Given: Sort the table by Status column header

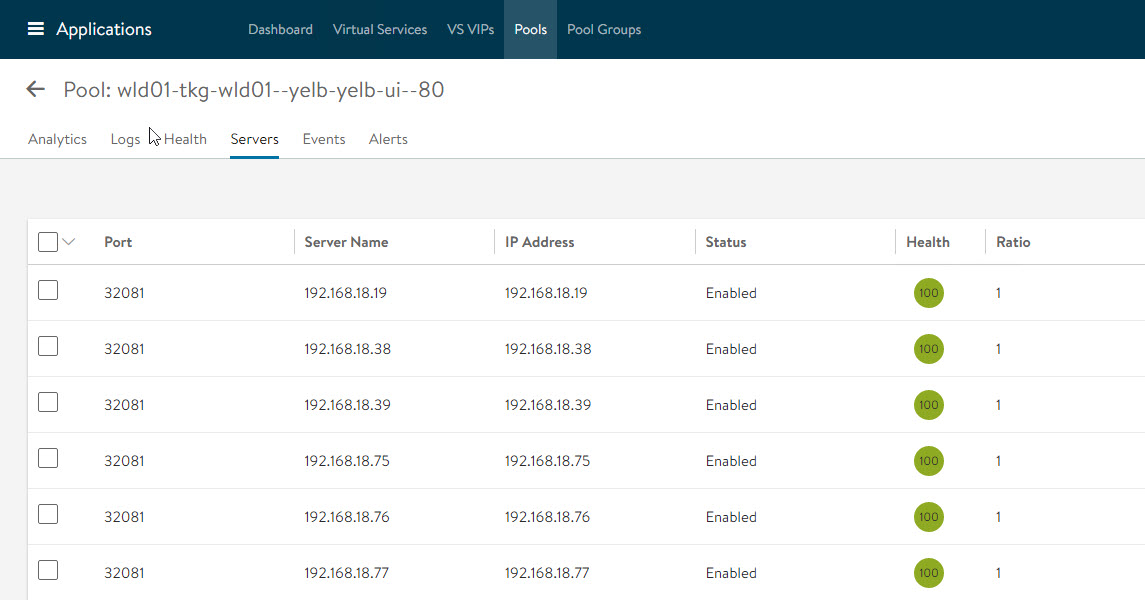Looking at the screenshot, I should pos(725,242).
